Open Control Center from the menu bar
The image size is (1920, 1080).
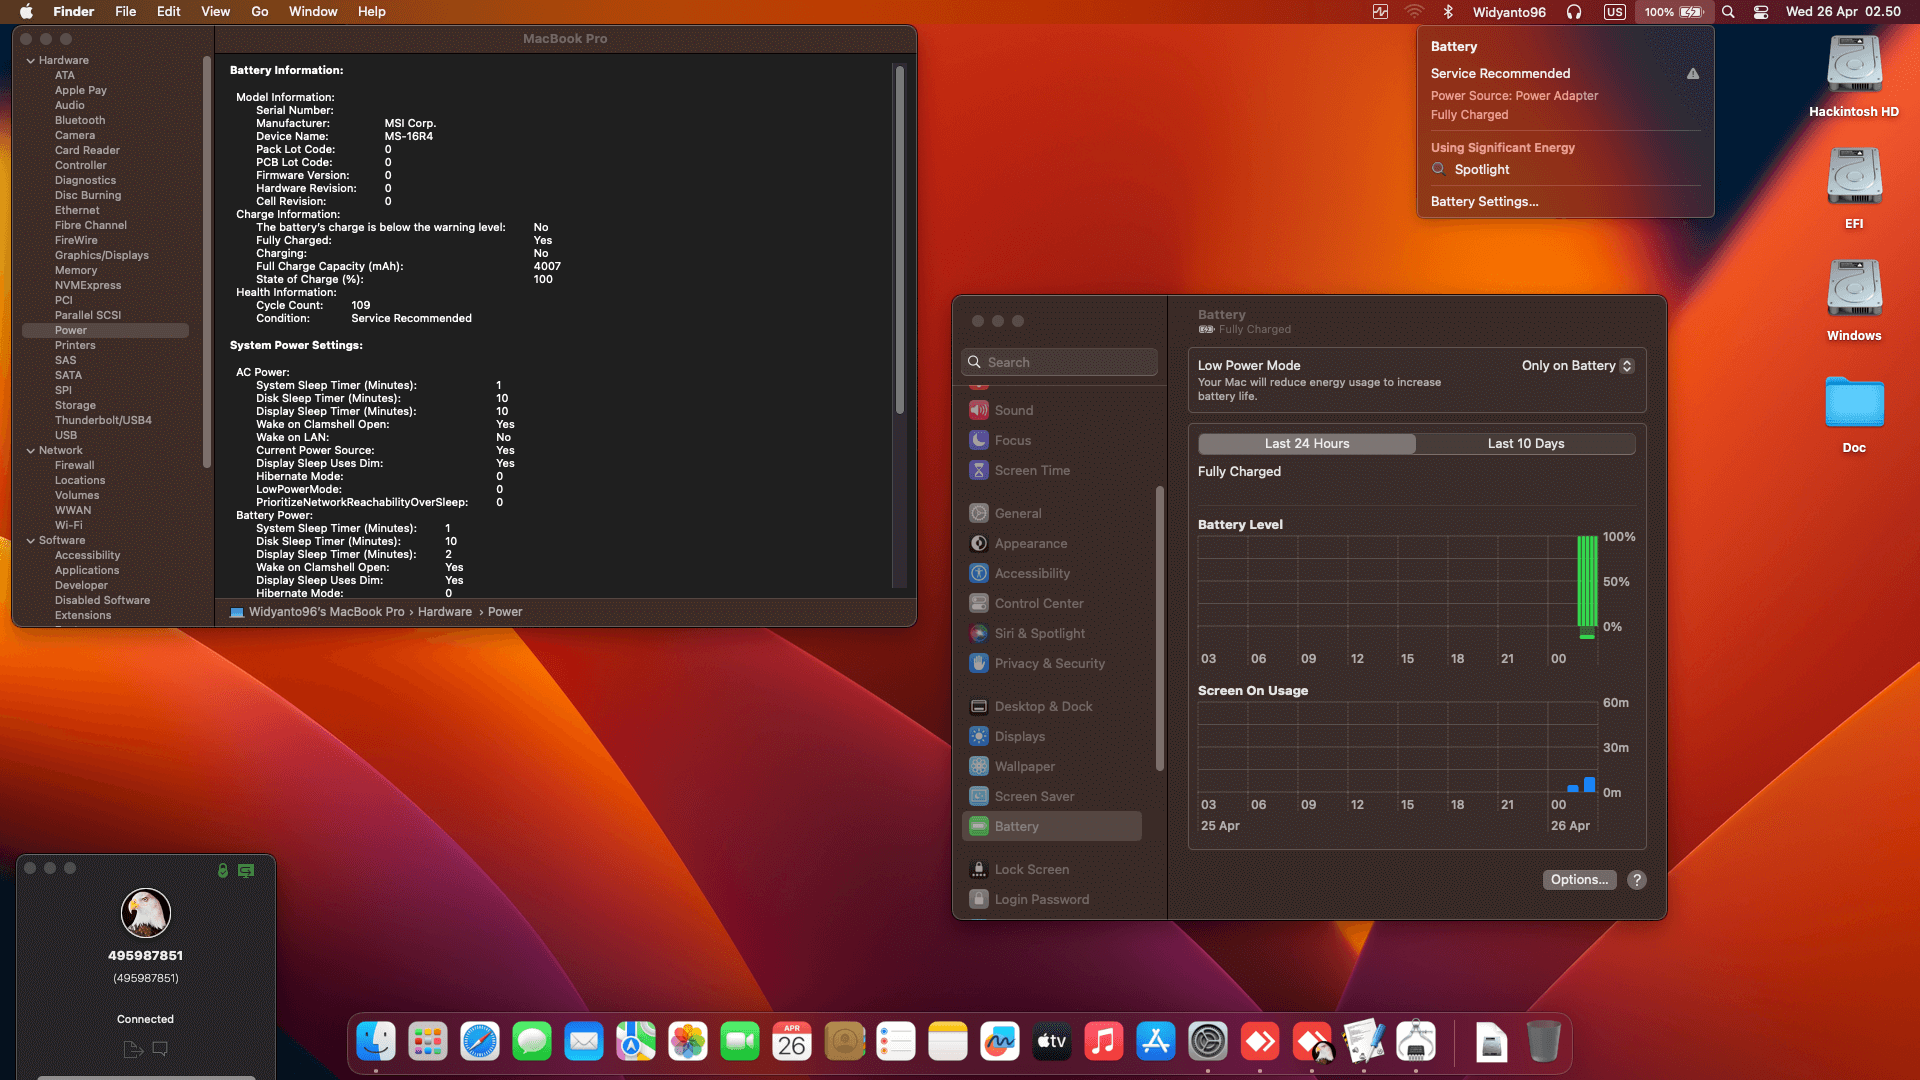pyautogui.click(x=1761, y=12)
